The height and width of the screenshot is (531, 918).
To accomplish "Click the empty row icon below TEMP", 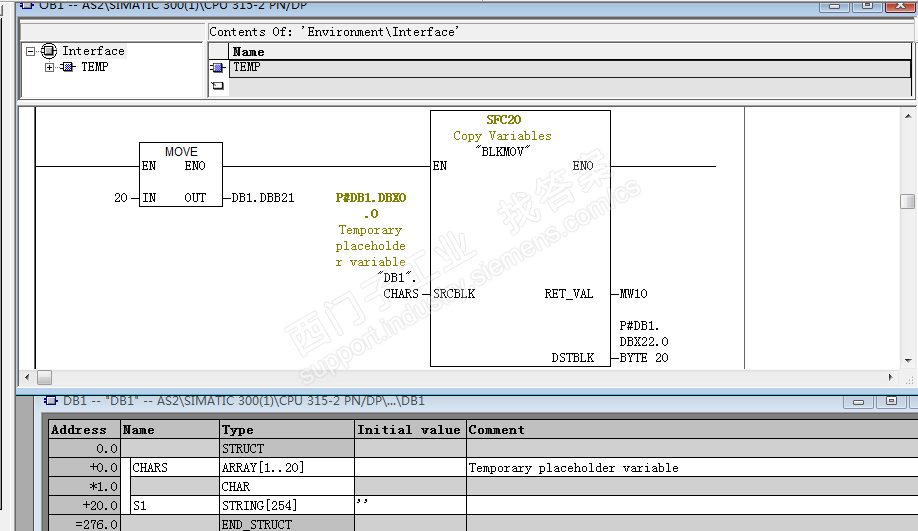I will pos(217,86).
